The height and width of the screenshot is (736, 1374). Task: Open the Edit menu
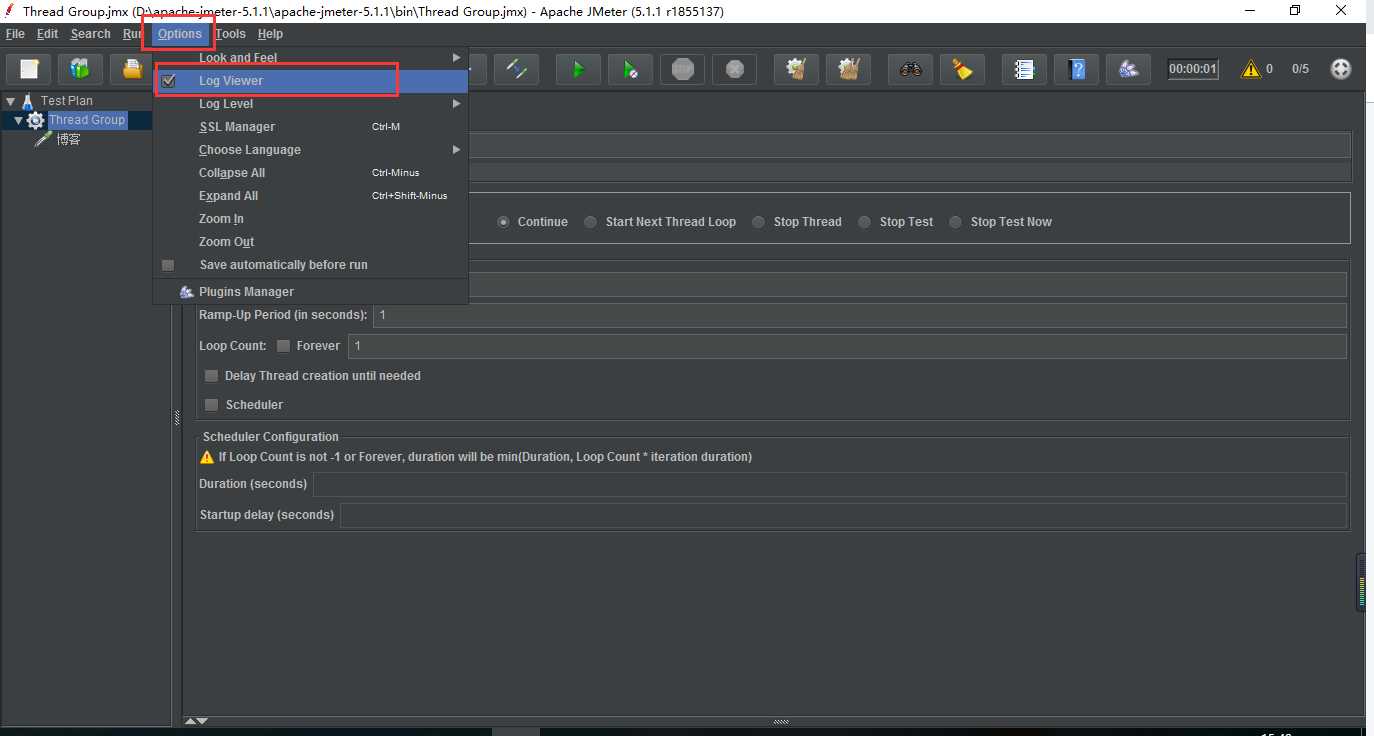47,34
